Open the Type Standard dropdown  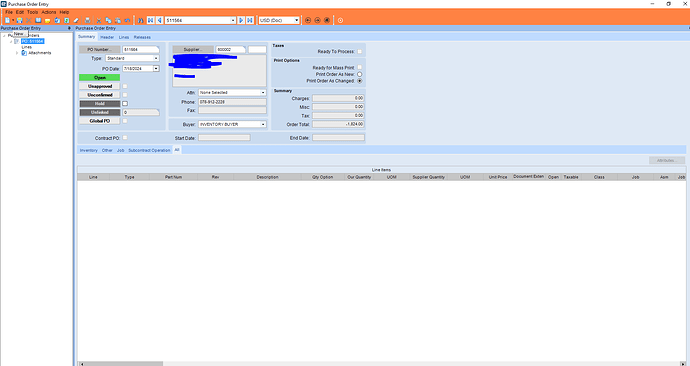coord(156,58)
